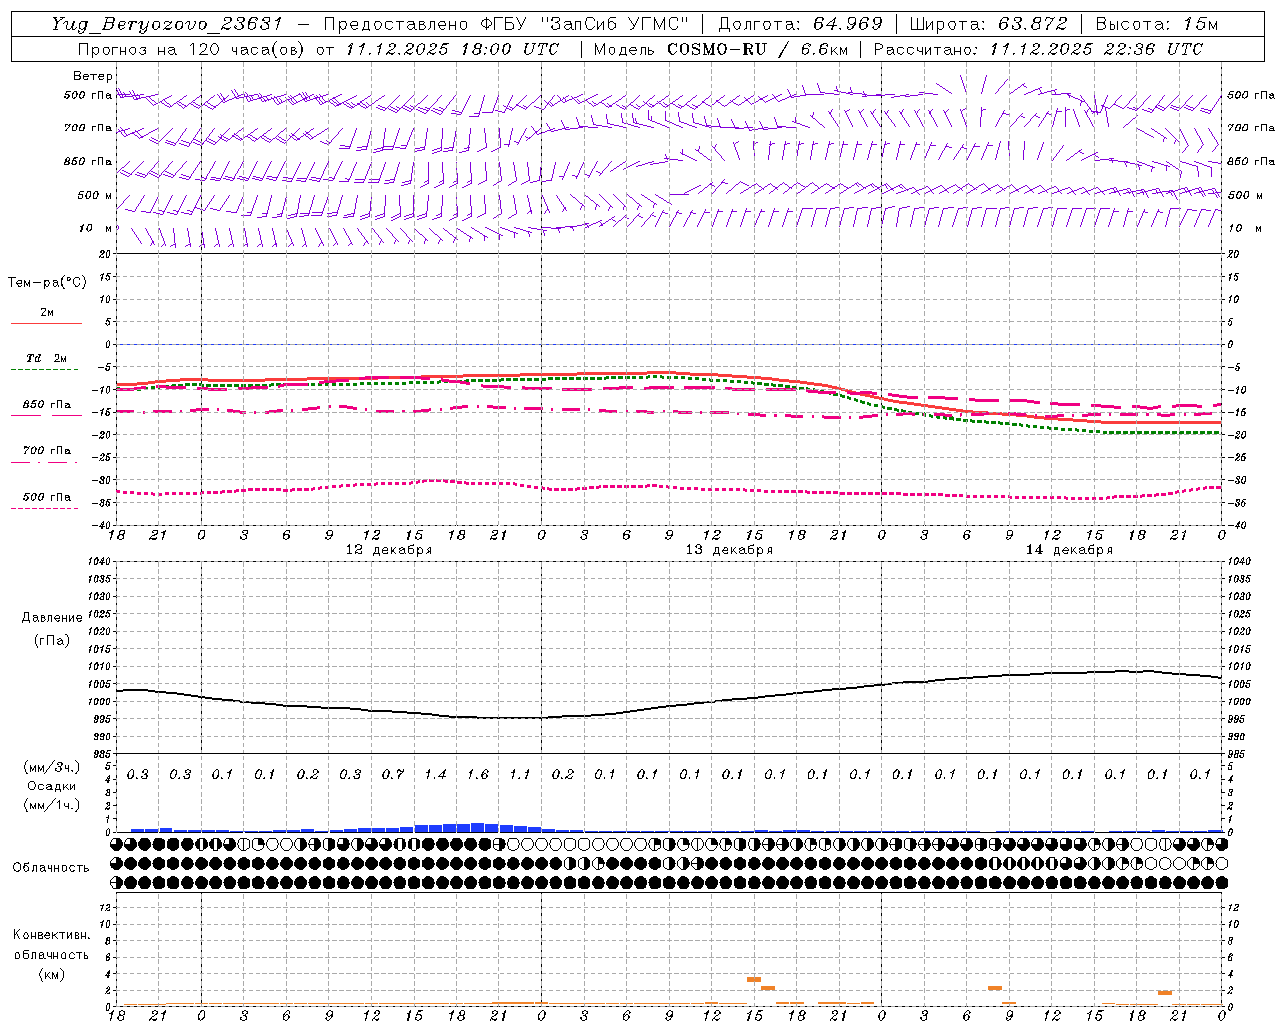Click the Конвективн. облачность (км) label
This screenshot has width=1280, height=1024.
[x=51, y=954]
